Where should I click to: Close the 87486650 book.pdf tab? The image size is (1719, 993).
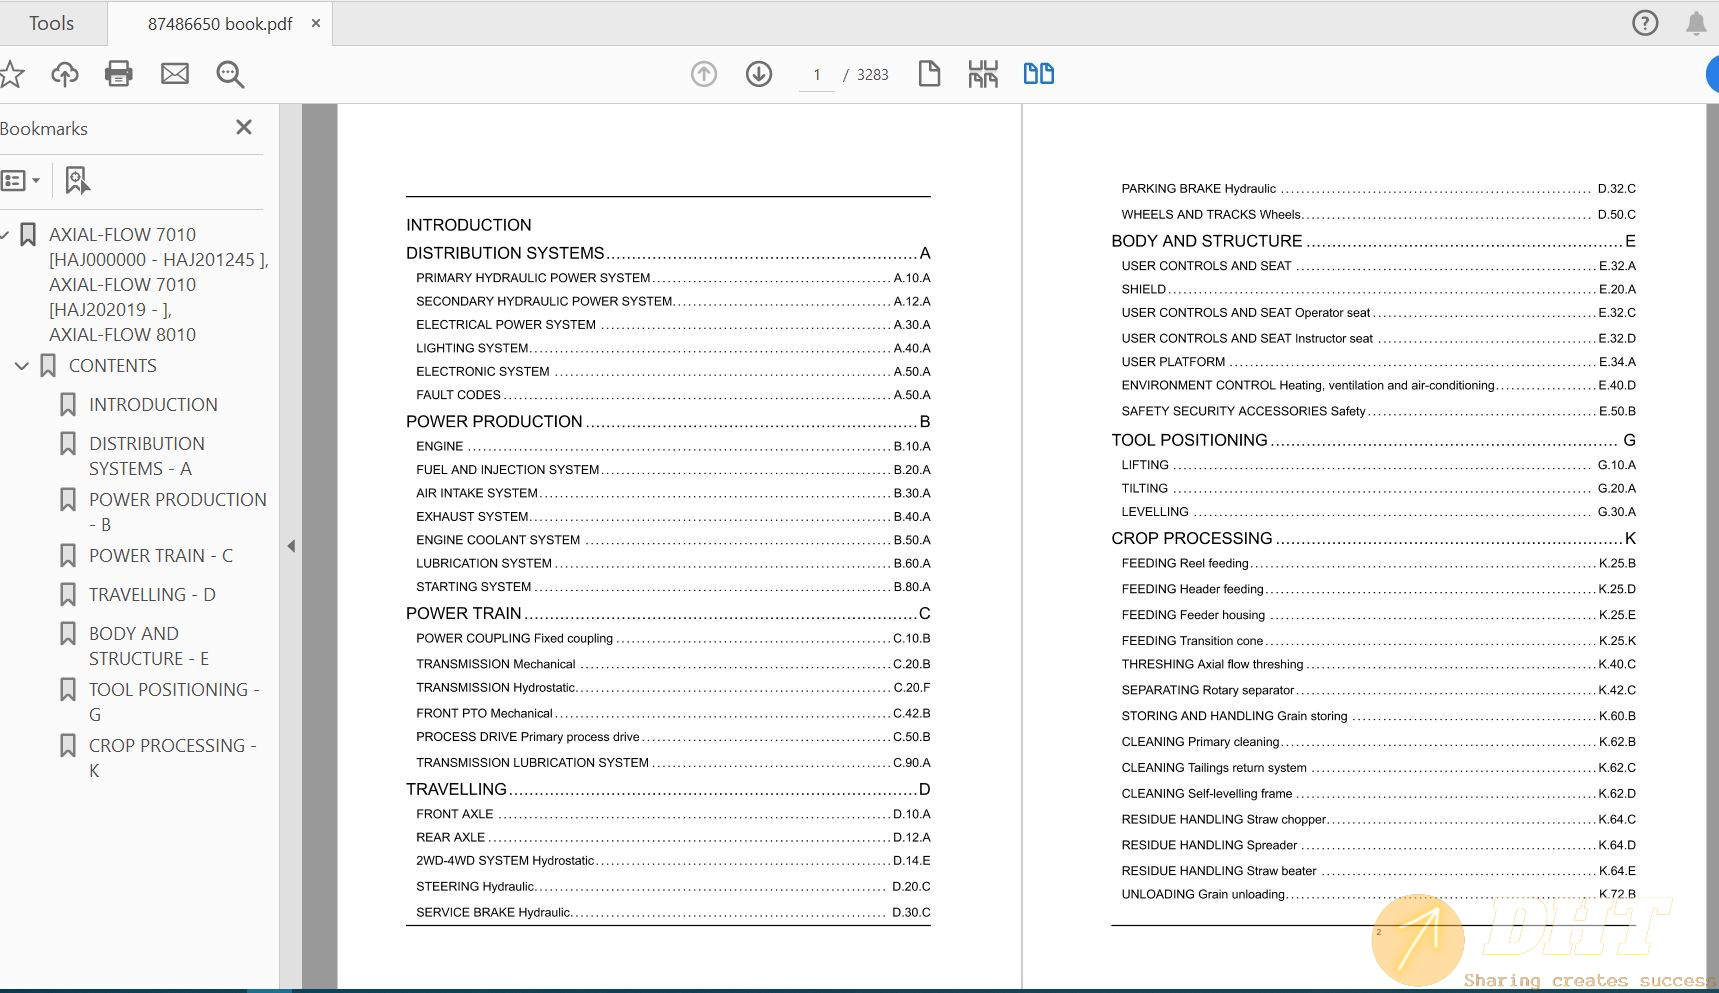[x=316, y=23]
